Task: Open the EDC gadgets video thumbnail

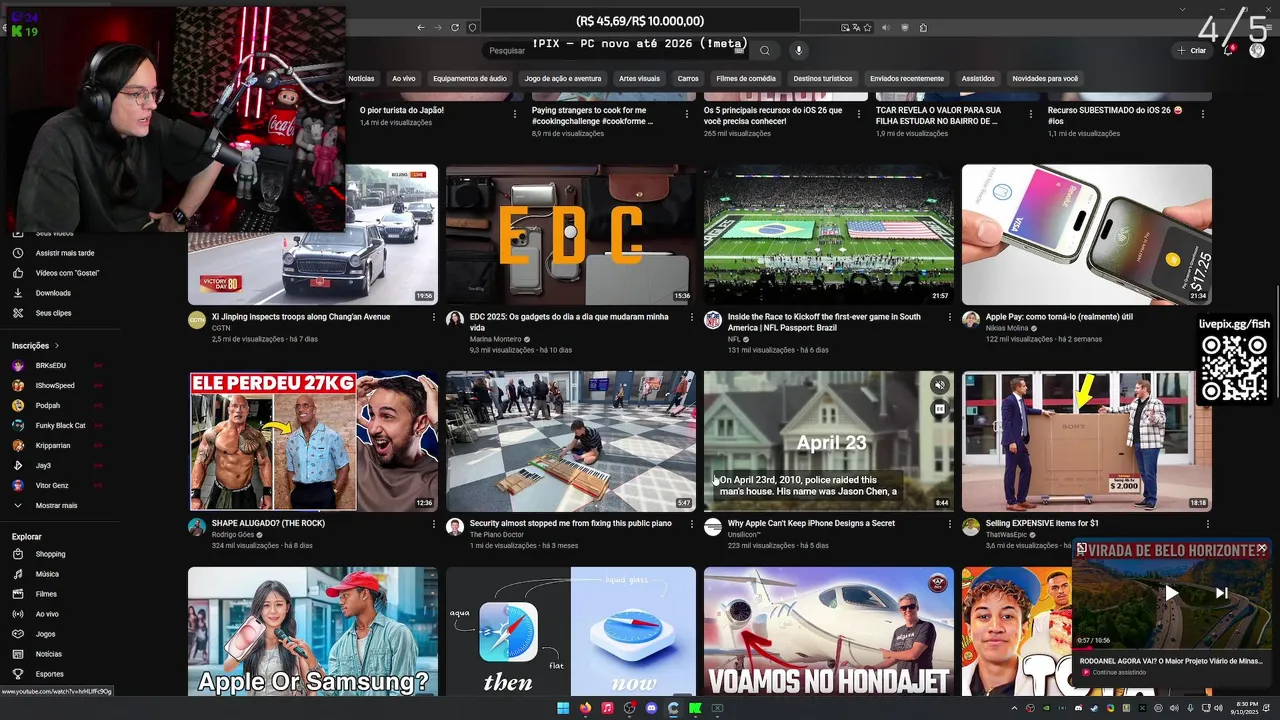Action: [570, 235]
